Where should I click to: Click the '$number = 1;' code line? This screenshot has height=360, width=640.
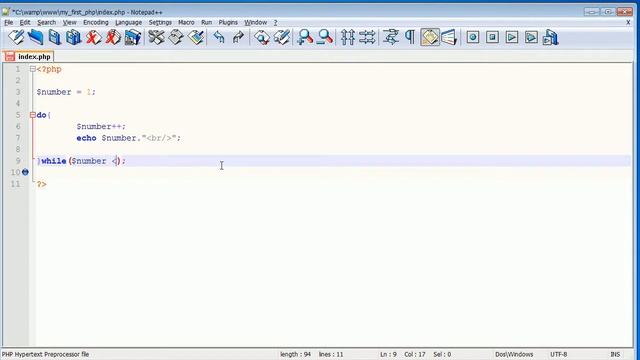coord(66,92)
